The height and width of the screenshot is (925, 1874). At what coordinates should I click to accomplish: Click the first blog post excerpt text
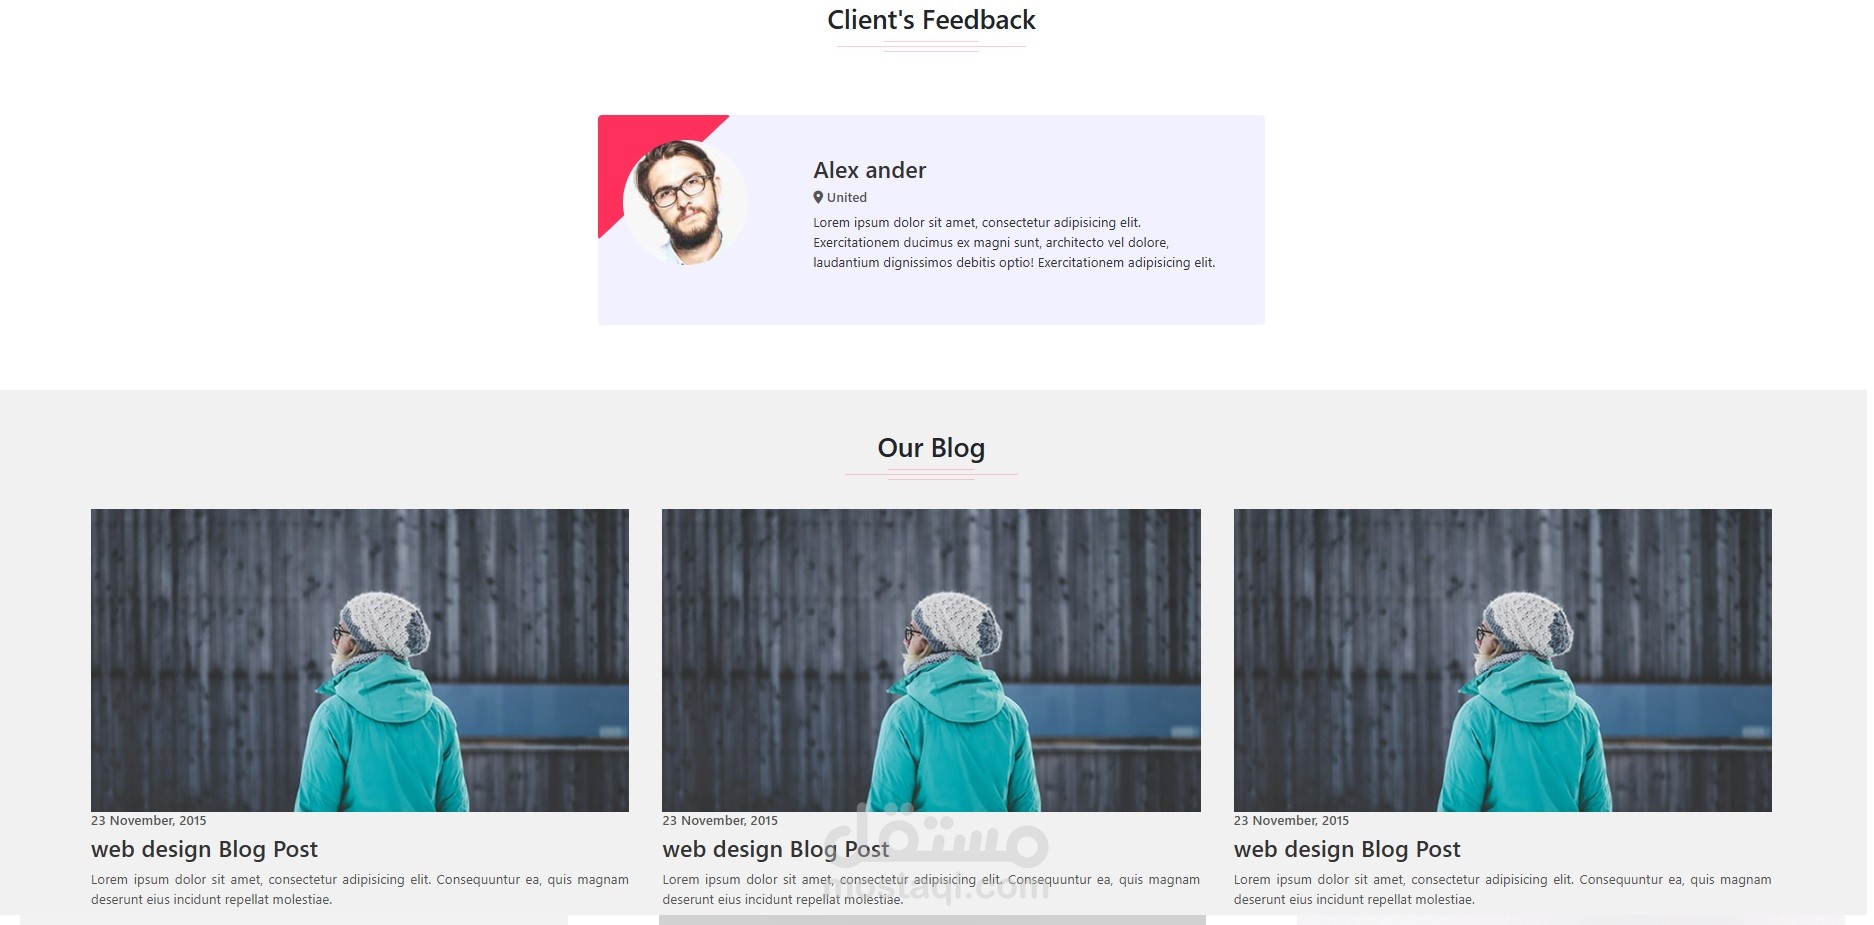click(x=360, y=890)
